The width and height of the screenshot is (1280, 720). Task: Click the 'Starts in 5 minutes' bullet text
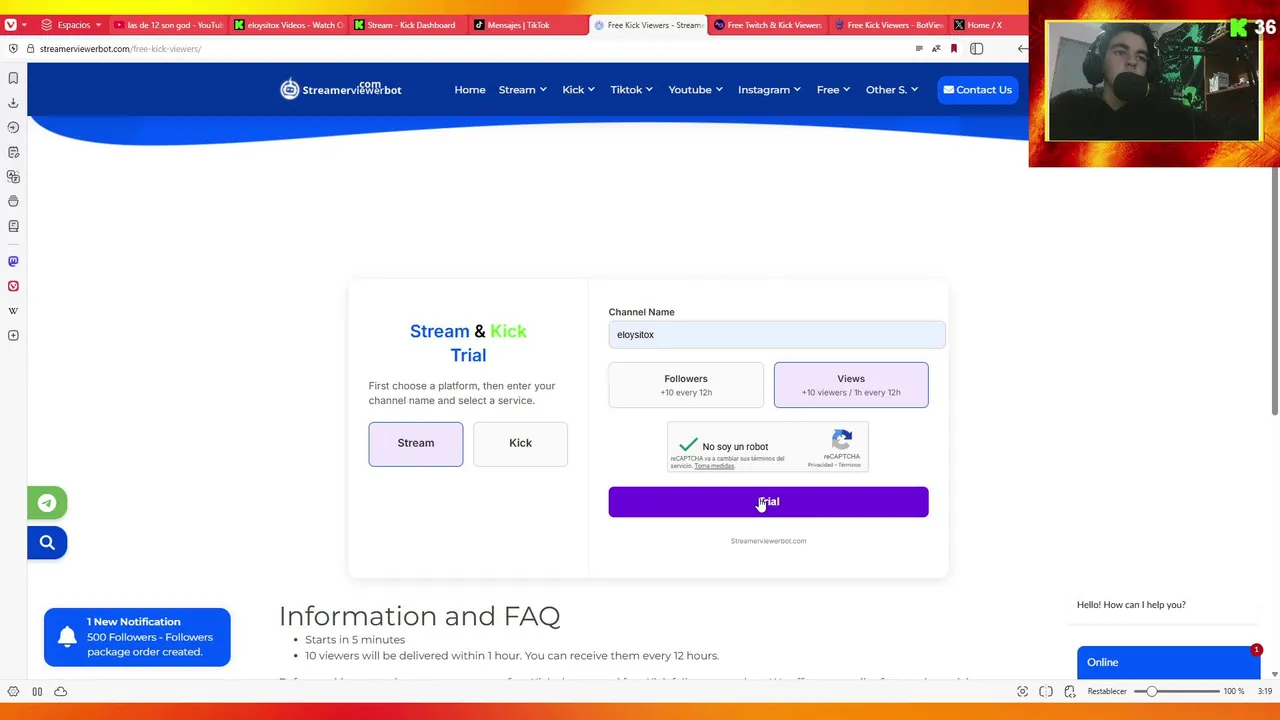pos(355,640)
